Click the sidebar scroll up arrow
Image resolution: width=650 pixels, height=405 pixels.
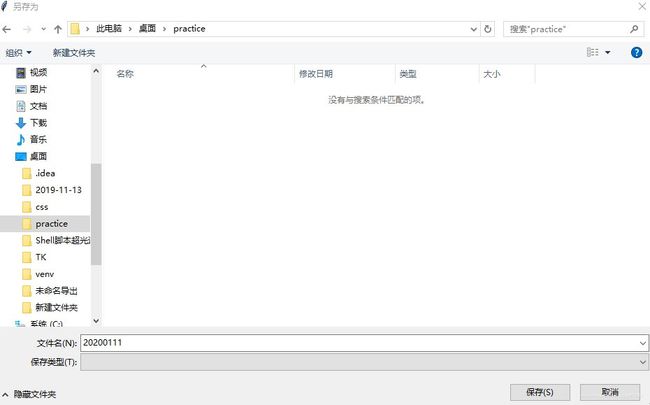tap(96, 71)
